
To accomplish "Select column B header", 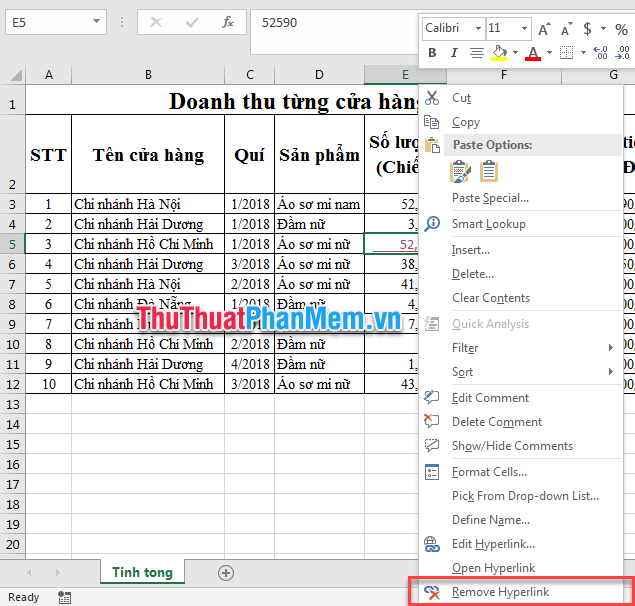I will point(148,75).
